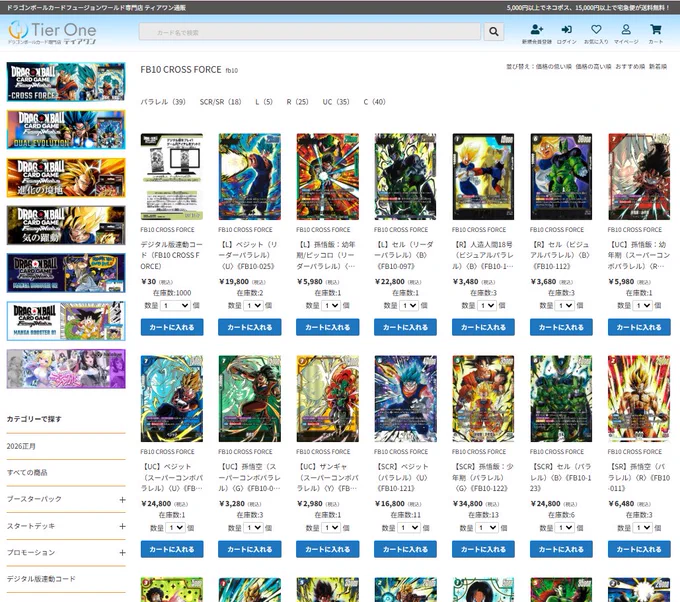The height and width of the screenshot is (602, 680).
Task: Filter by R (25) tab
Action: [297, 102]
